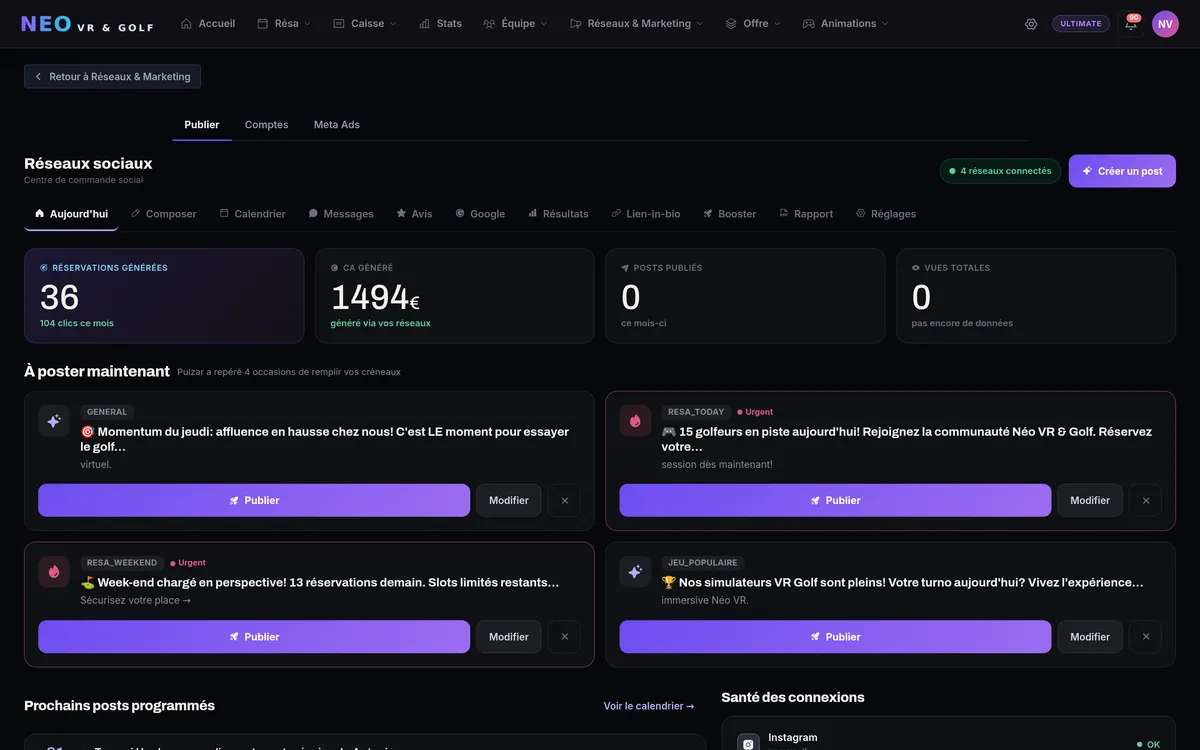Publish the simulateurs VR Golf post
The height and width of the screenshot is (750, 1200).
coord(835,637)
